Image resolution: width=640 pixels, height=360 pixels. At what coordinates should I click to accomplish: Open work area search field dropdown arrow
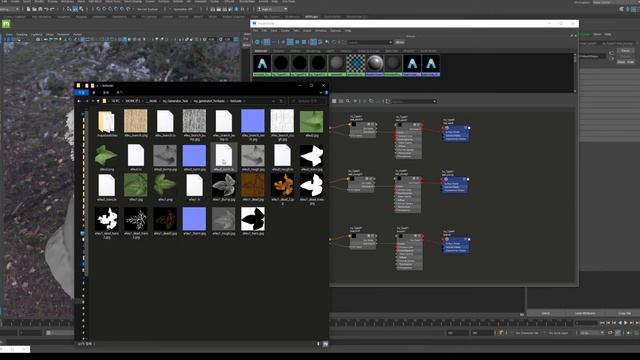pyautogui.click(x=434, y=101)
